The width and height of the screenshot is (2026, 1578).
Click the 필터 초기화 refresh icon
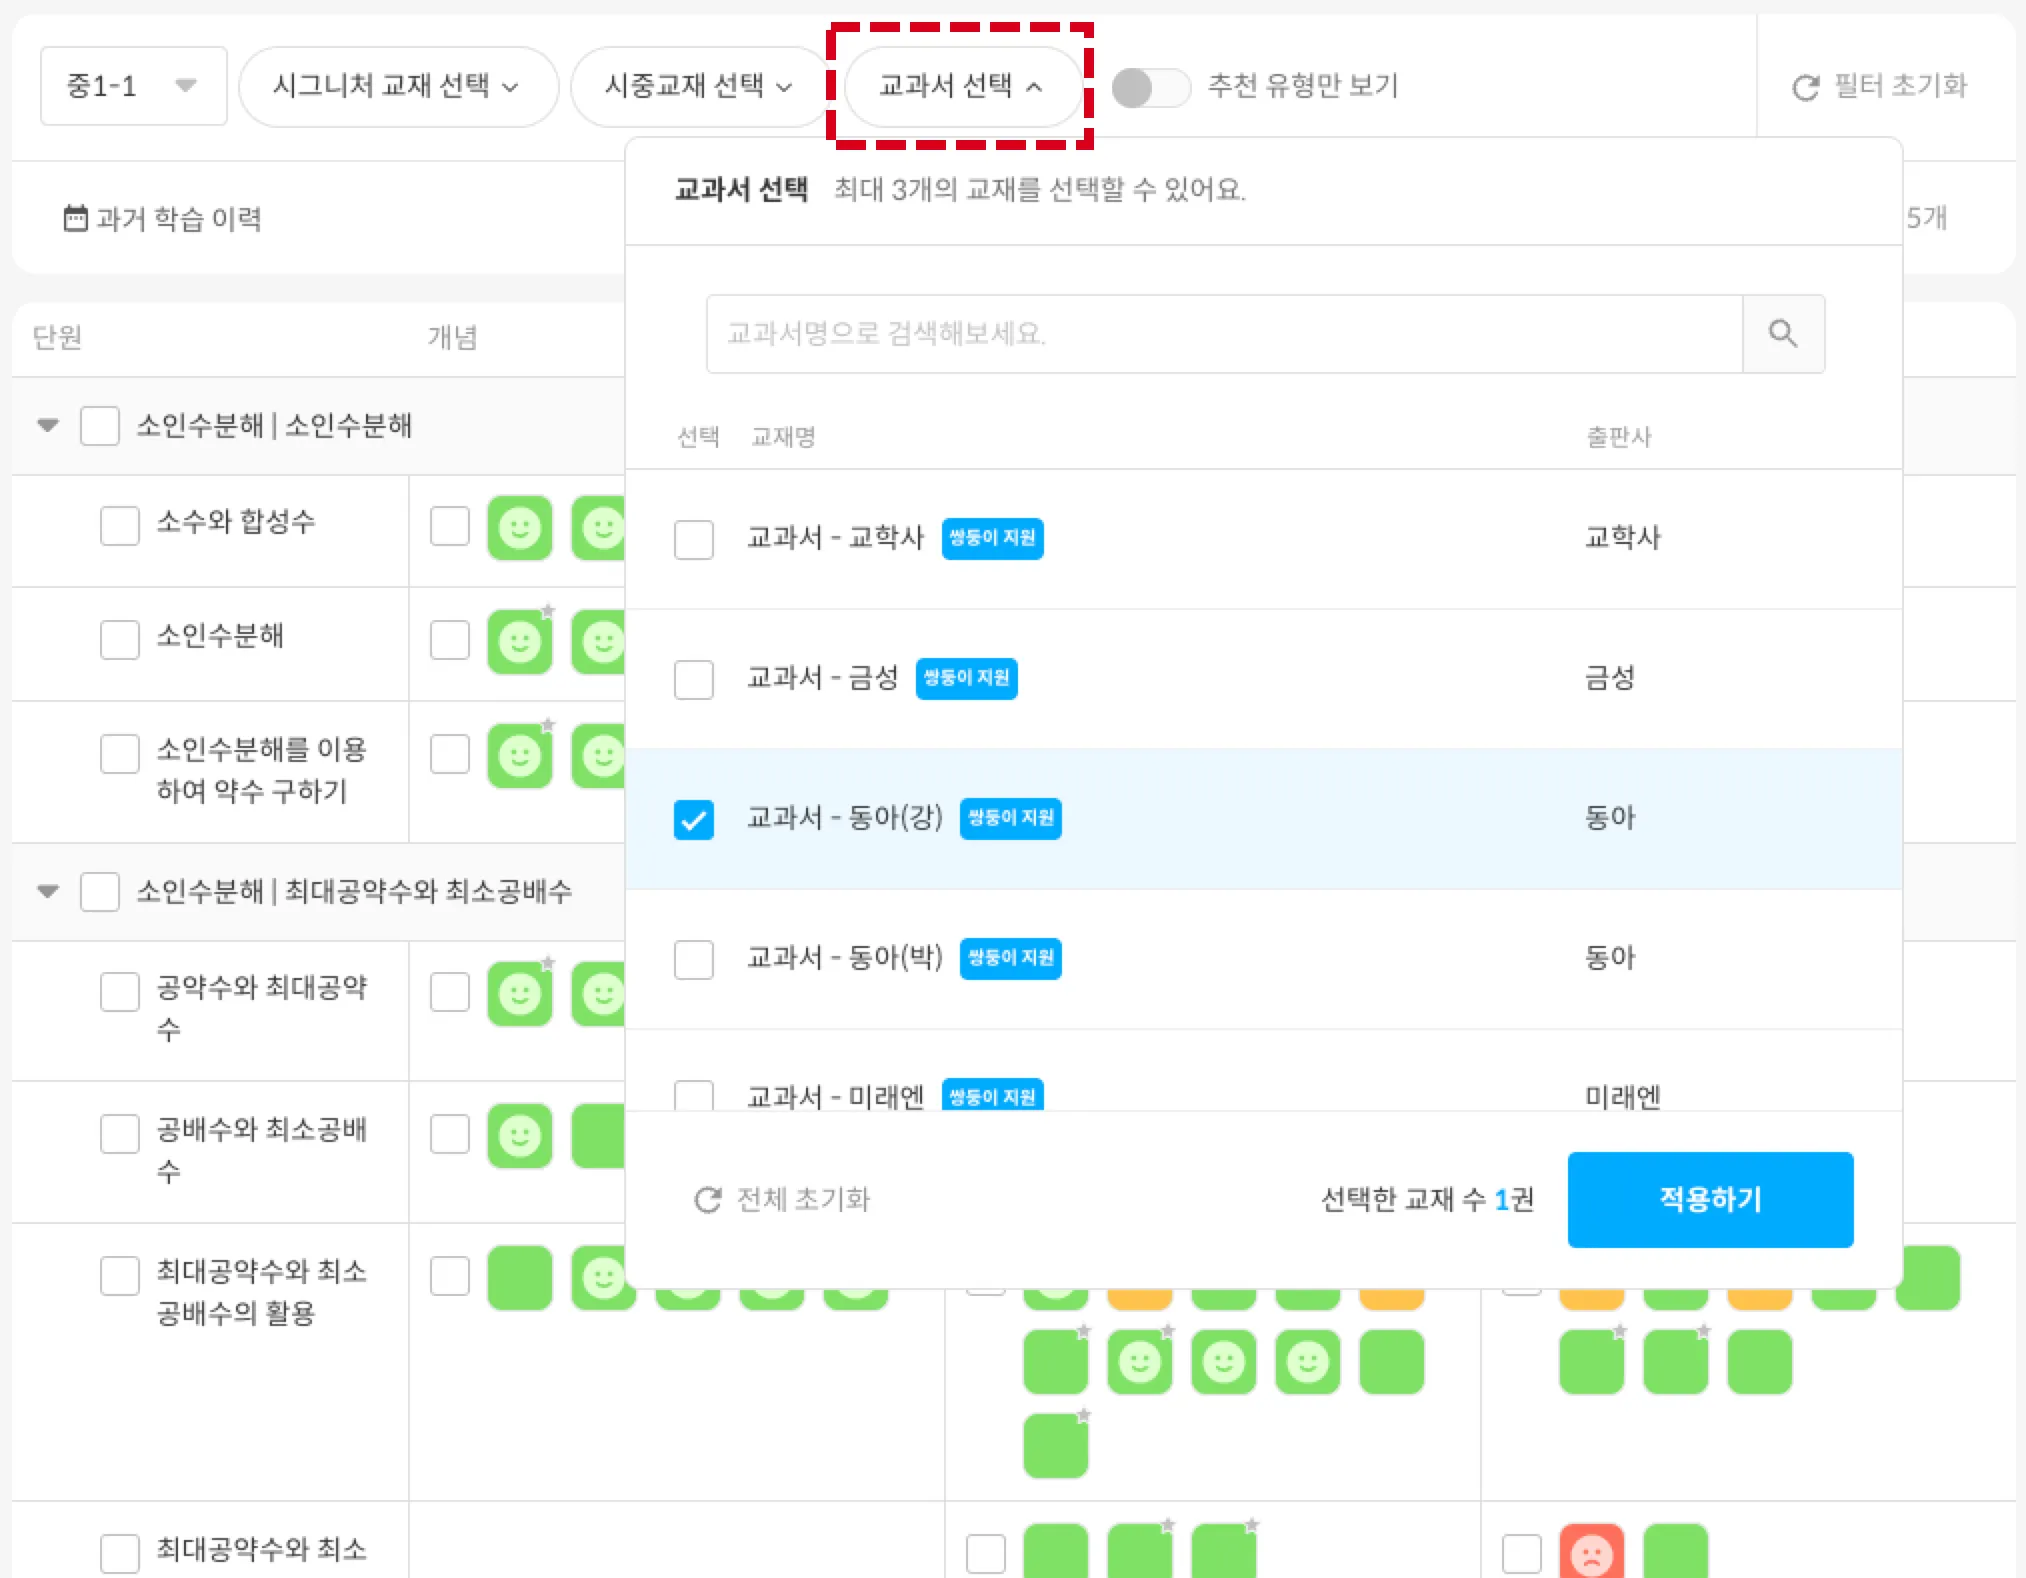pyautogui.click(x=1805, y=88)
